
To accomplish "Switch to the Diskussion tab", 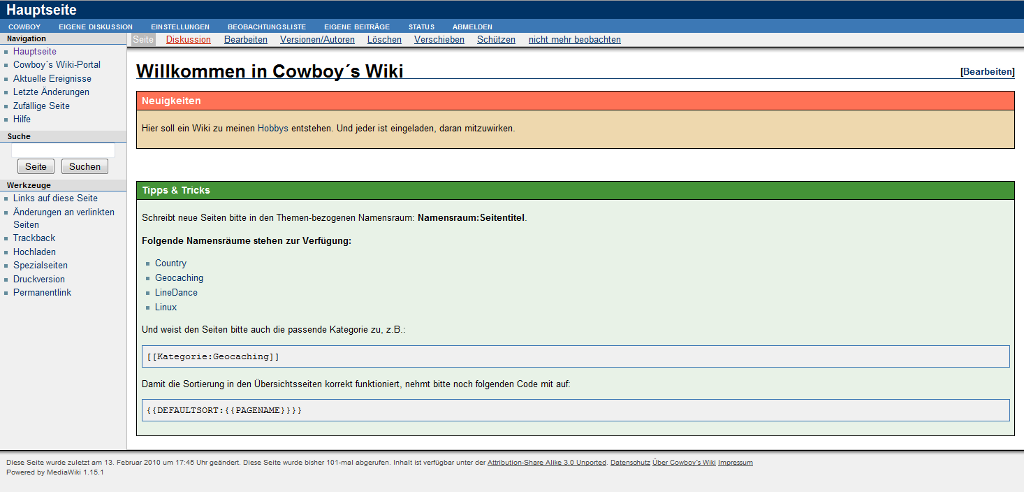I will coord(189,40).
